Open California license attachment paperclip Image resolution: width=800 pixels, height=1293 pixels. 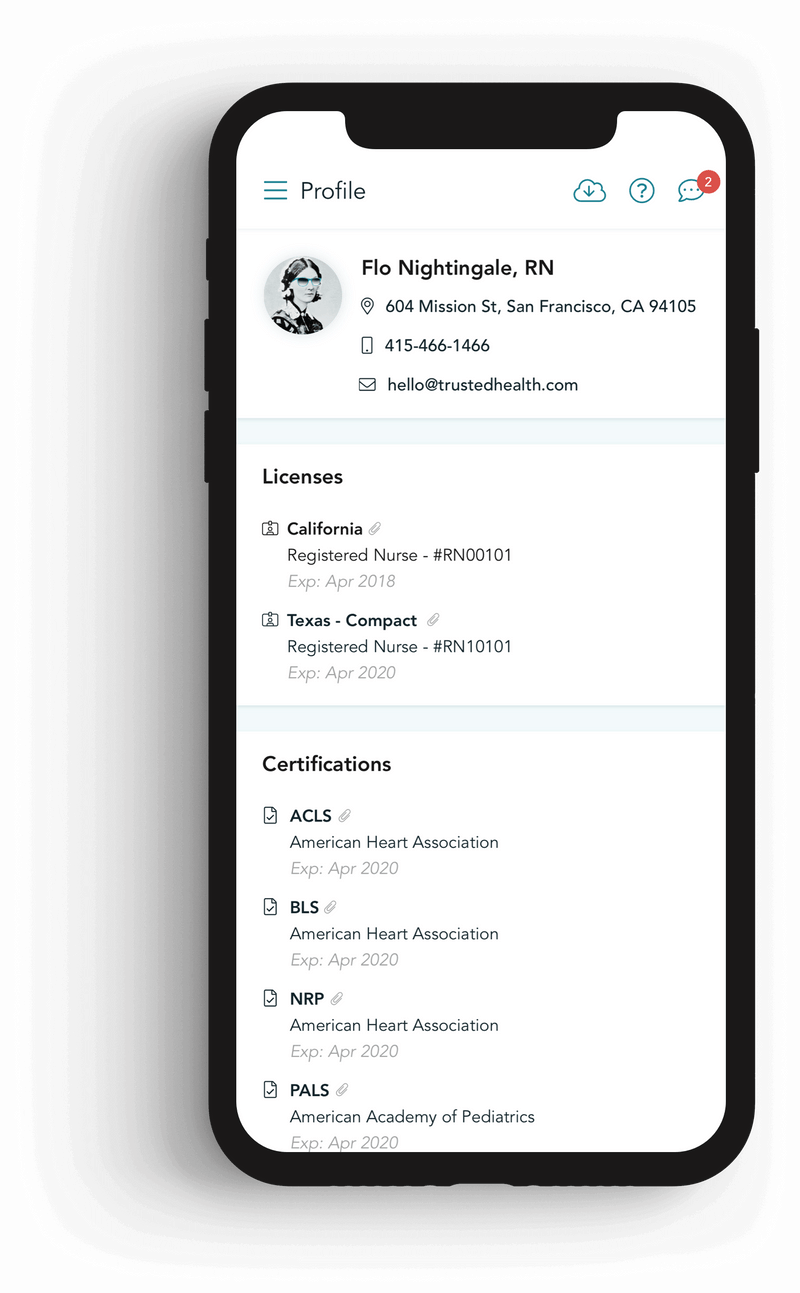pyautogui.click(x=375, y=529)
